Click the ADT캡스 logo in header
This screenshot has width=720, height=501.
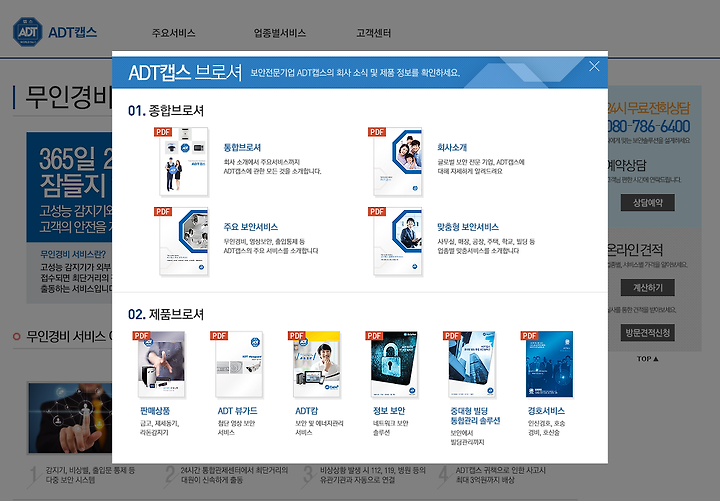(55, 32)
